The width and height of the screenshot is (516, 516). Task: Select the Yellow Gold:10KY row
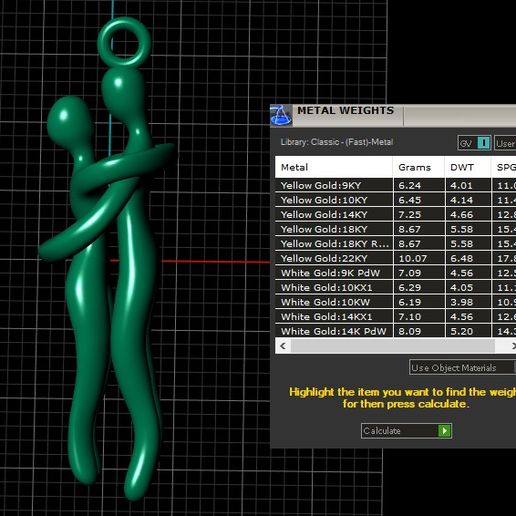coord(395,200)
